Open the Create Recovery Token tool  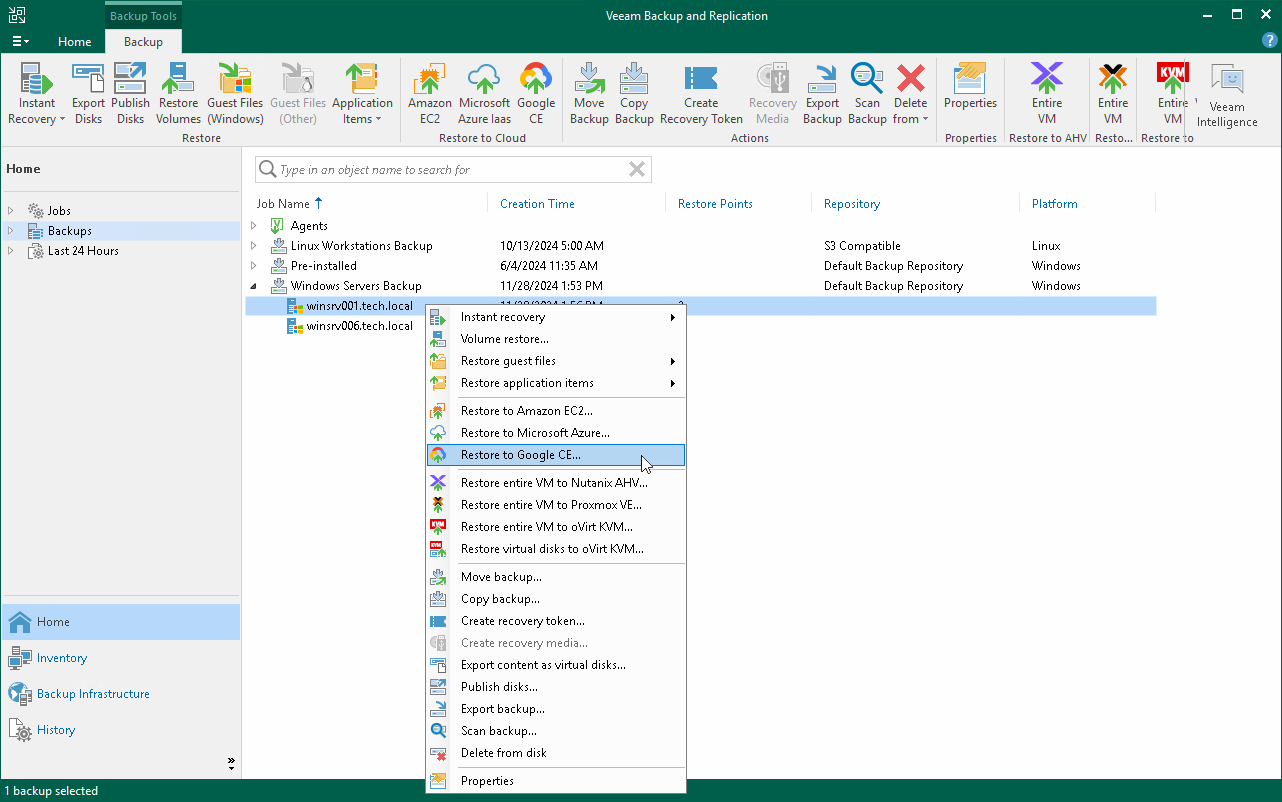[701, 90]
